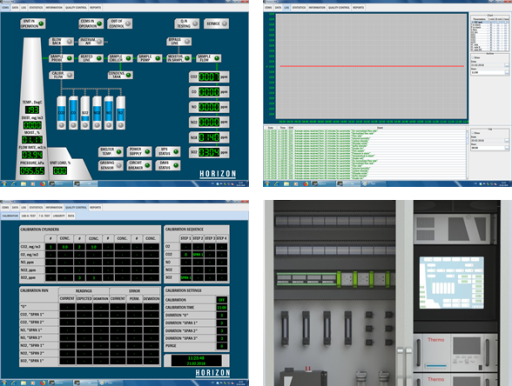Viewport: 512px width, 386px height.
Task: Open Log filter panel Date dropdown
Action: pos(507,140)
